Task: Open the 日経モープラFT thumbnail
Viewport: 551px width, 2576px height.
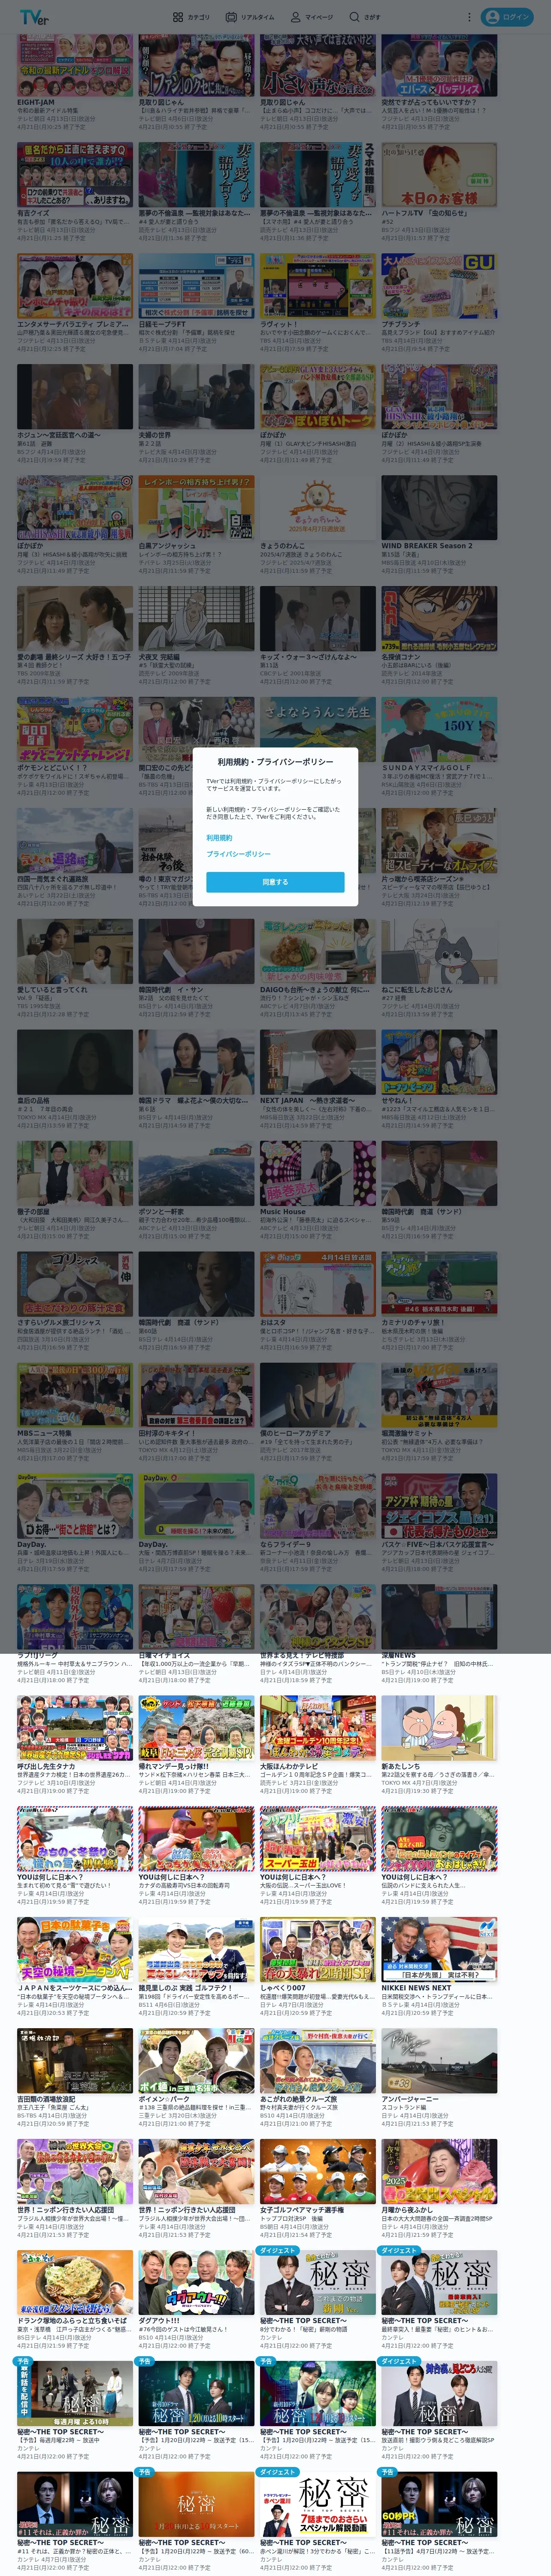Action: coord(196,285)
